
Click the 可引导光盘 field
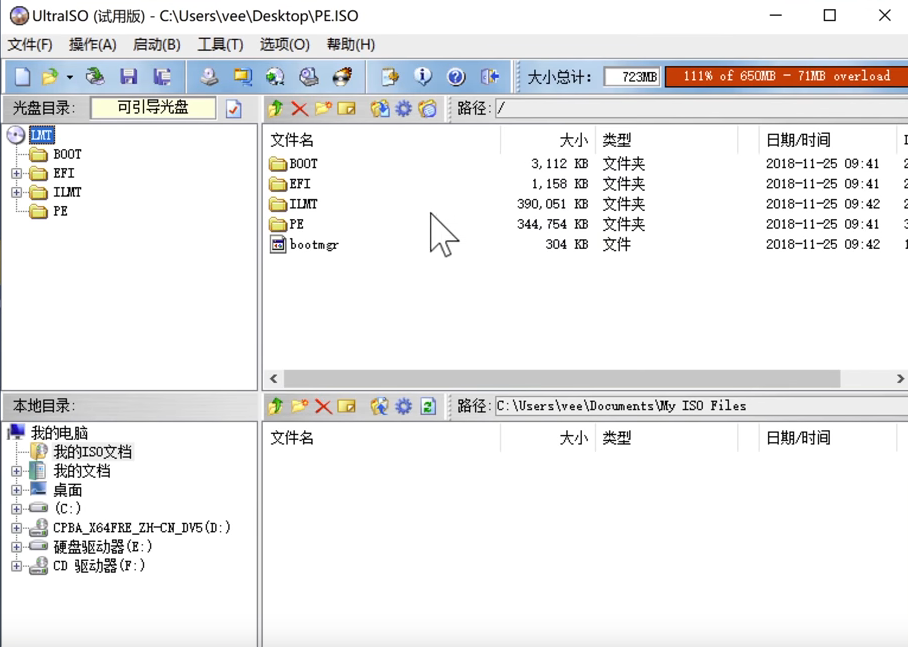[x=153, y=108]
